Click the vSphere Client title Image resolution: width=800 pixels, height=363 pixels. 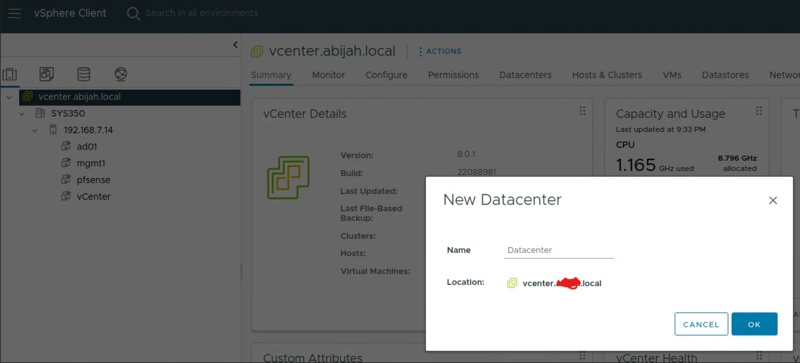click(70, 13)
